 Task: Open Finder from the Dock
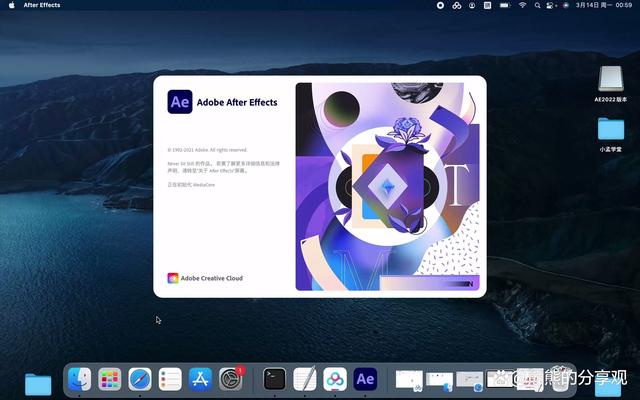pos(80,379)
